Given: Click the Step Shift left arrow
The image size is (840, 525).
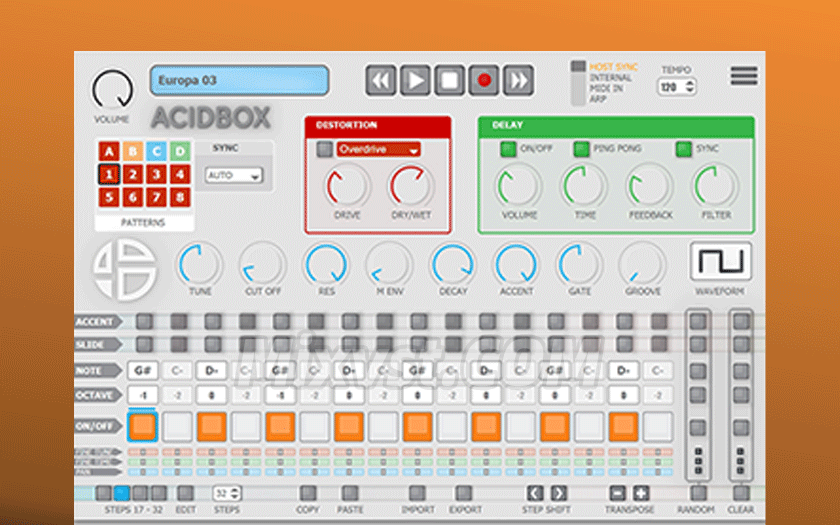Looking at the screenshot, I should point(535,493).
